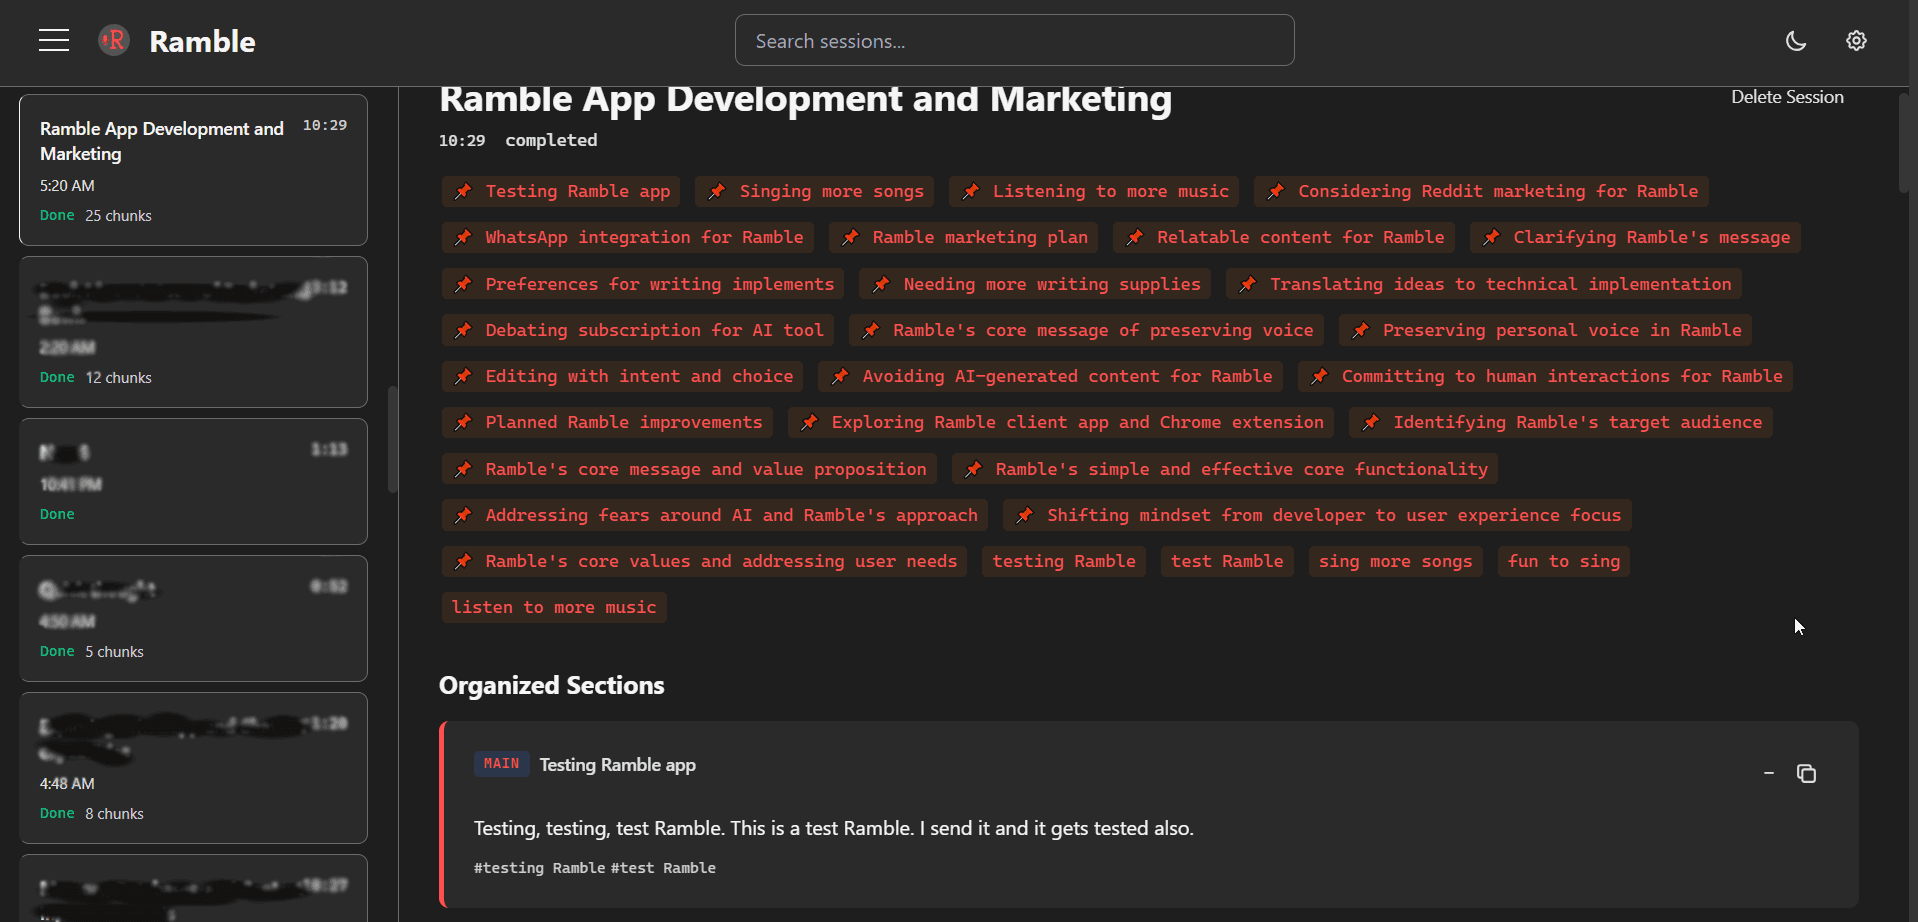Click the 'Search sessions' input field

click(1014, 40)
